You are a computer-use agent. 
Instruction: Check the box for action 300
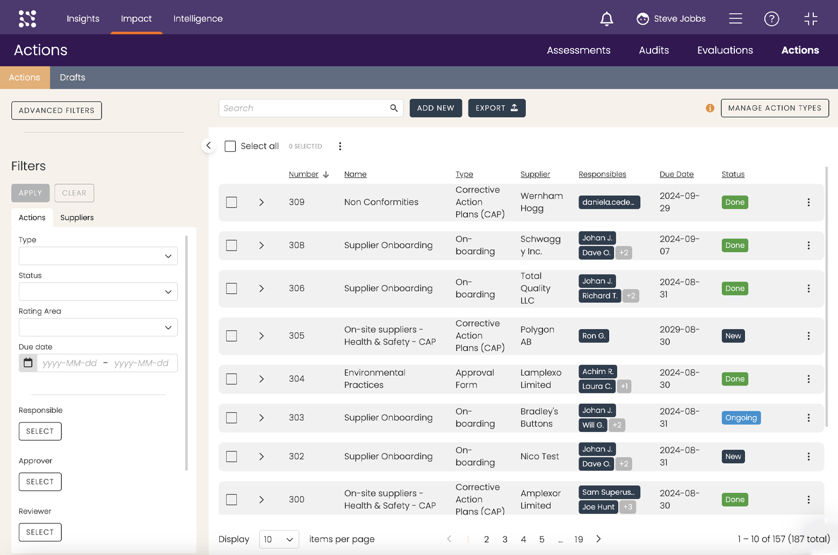click(x=231, y=499)
